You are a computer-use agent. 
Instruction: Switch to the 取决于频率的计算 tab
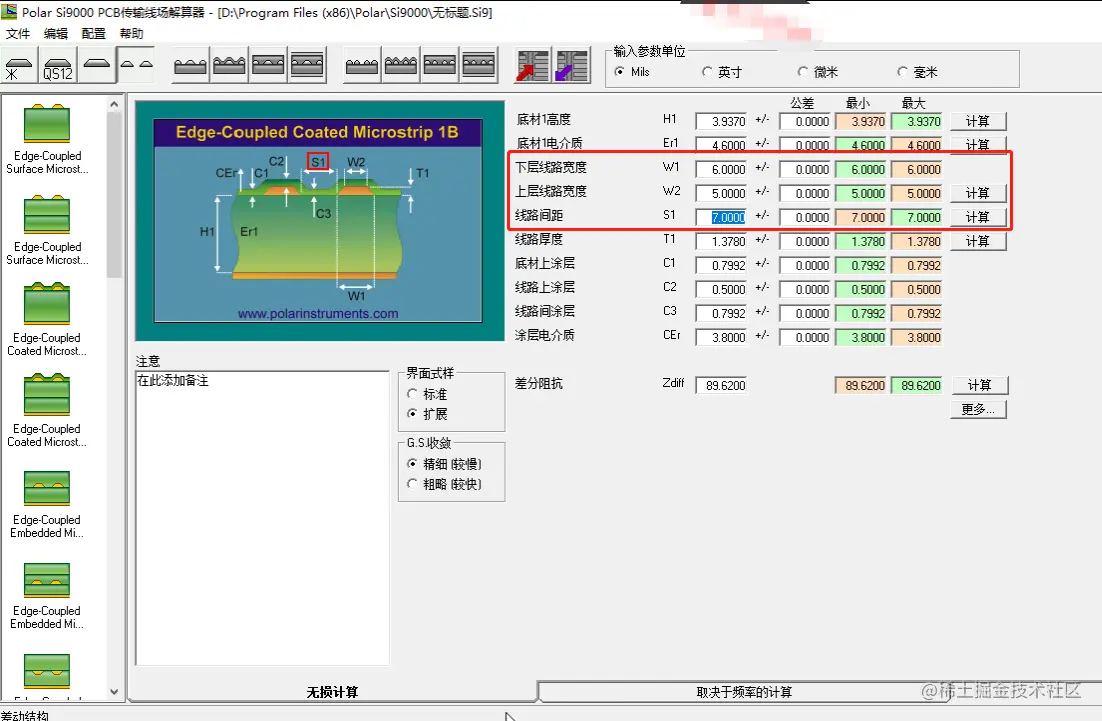744,692
